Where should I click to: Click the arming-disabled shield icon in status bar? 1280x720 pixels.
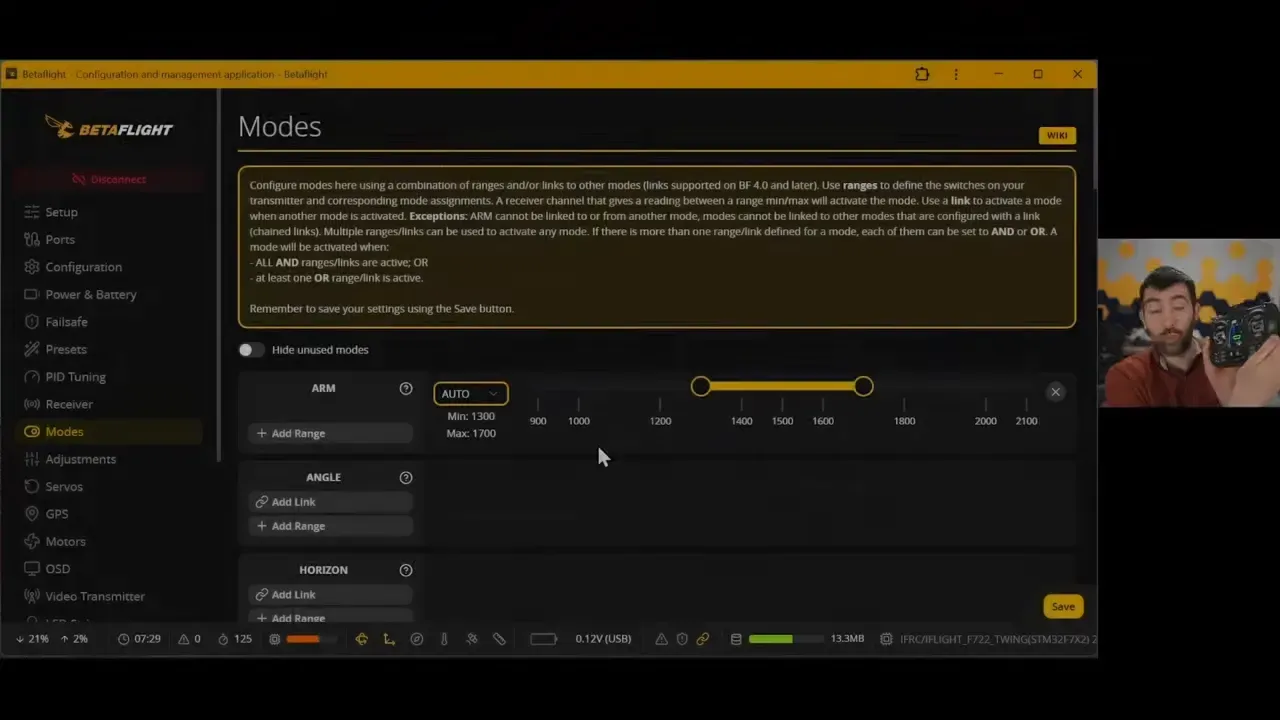[682, 639]
